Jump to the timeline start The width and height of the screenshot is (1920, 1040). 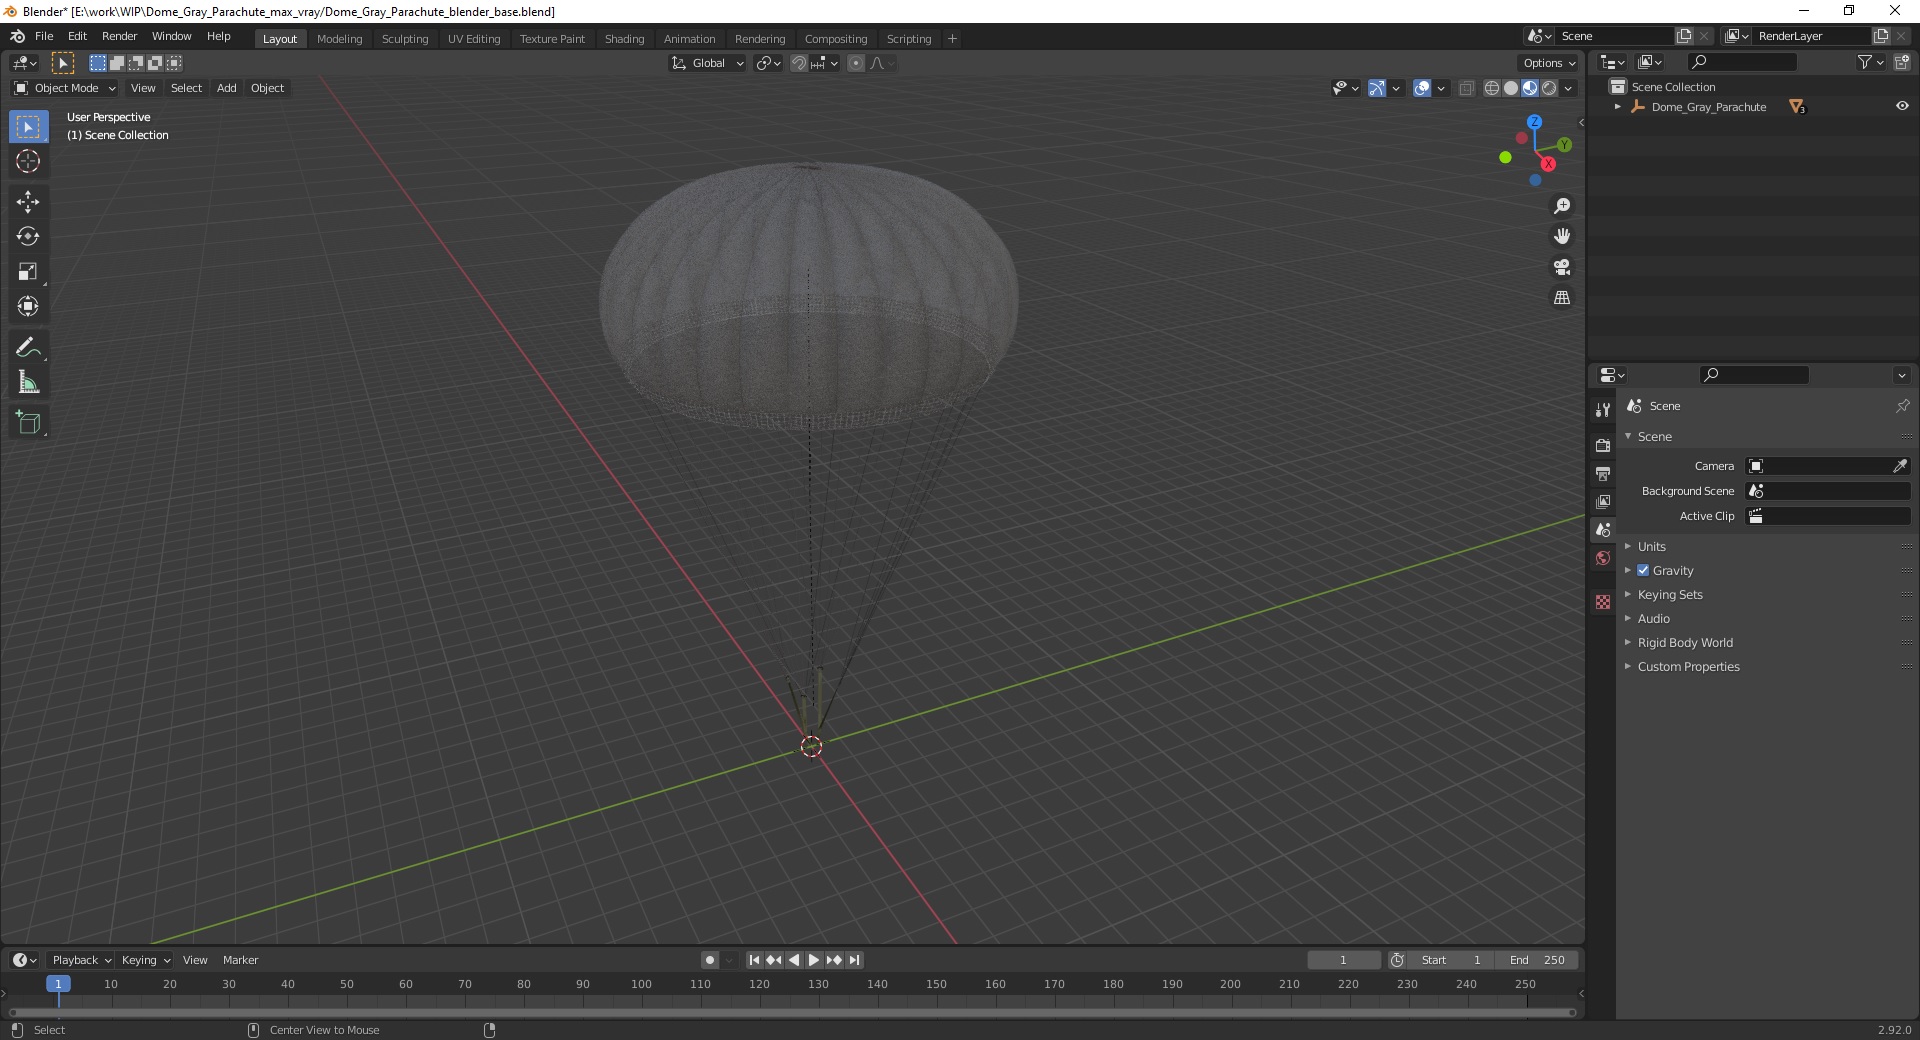point(754,960)
